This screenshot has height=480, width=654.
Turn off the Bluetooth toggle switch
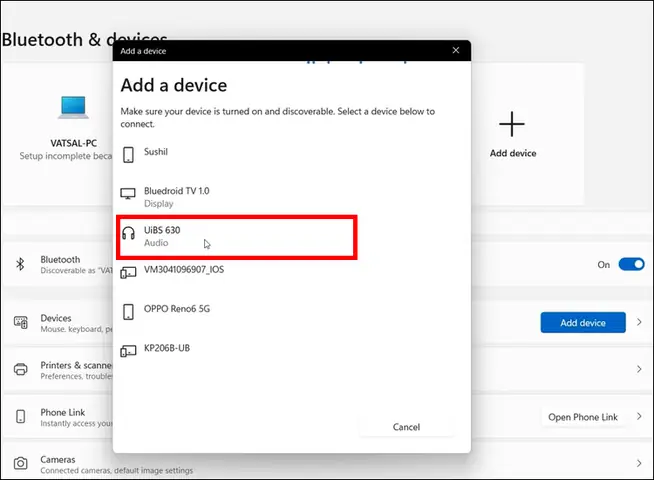(x=631, y=264)
